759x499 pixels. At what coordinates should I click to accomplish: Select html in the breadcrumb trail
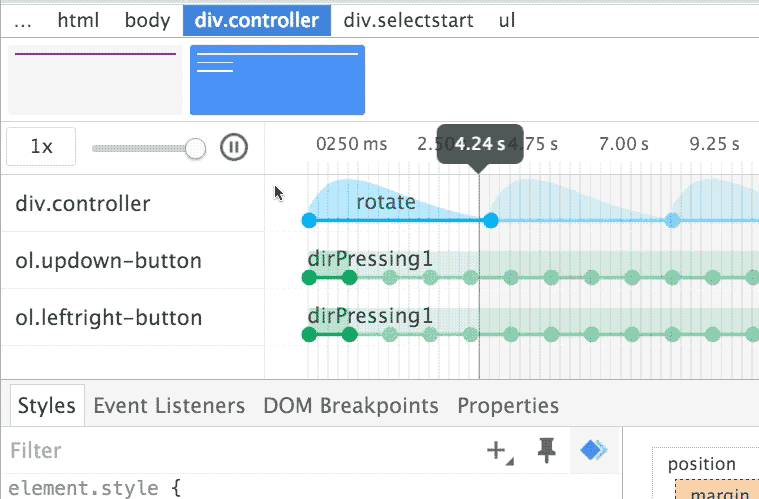[79, 19]
